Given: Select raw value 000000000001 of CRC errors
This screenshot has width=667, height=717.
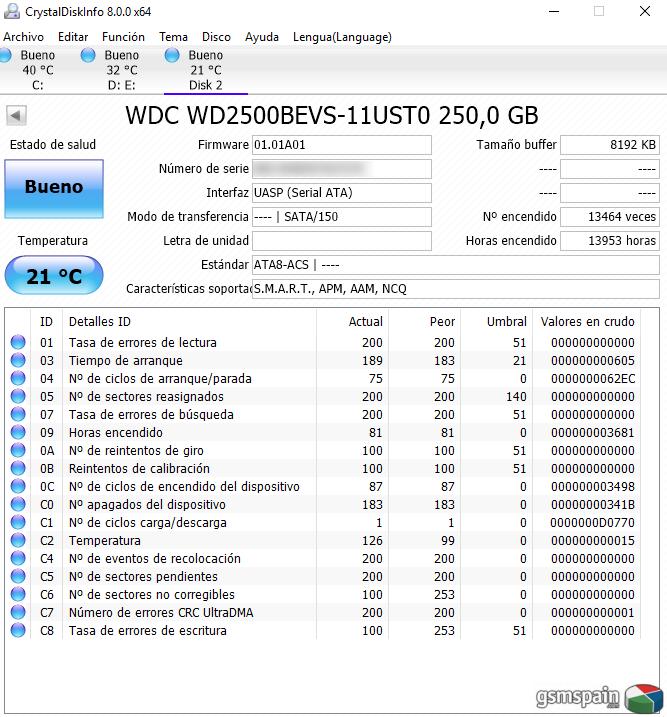Looking at the screenshot, I should coord(592,612).
